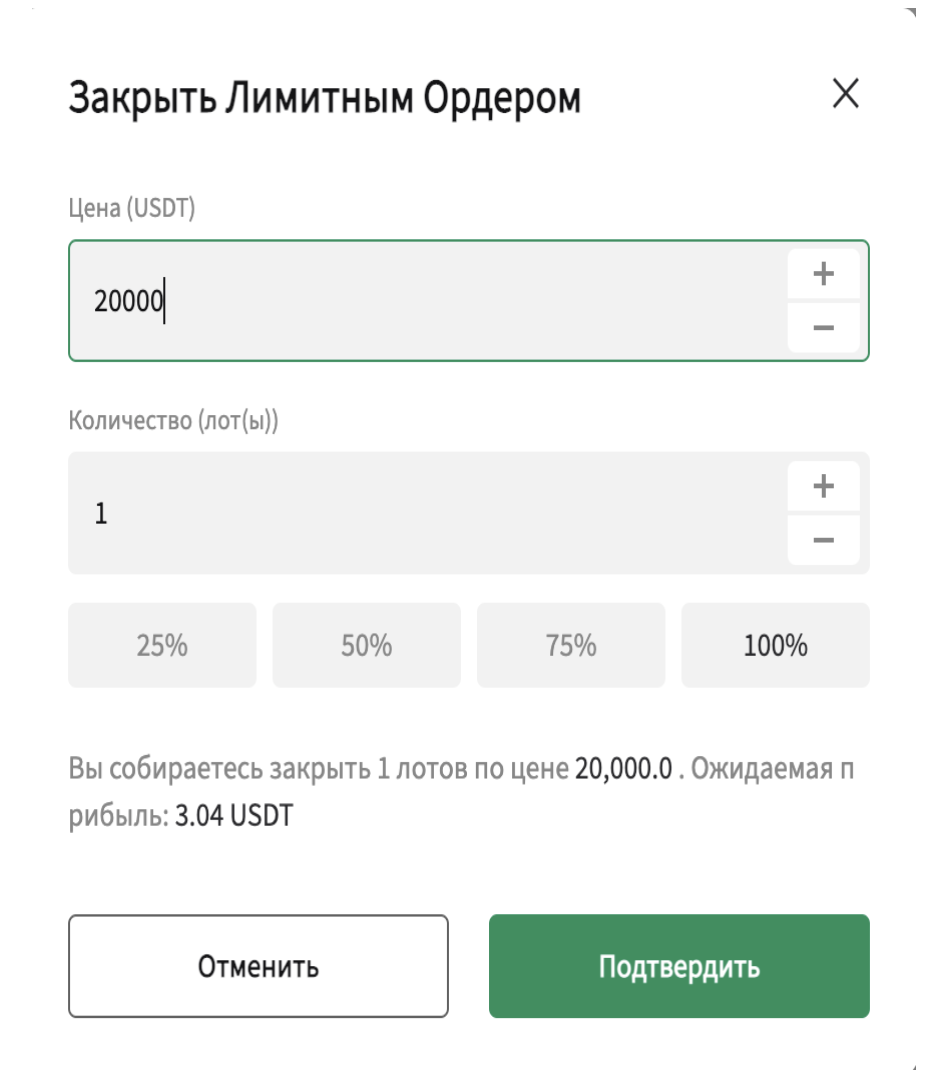Viewport: 932px width, 1076px height.
Task: Select the 50% quantity option
Action: pos(366,645)
